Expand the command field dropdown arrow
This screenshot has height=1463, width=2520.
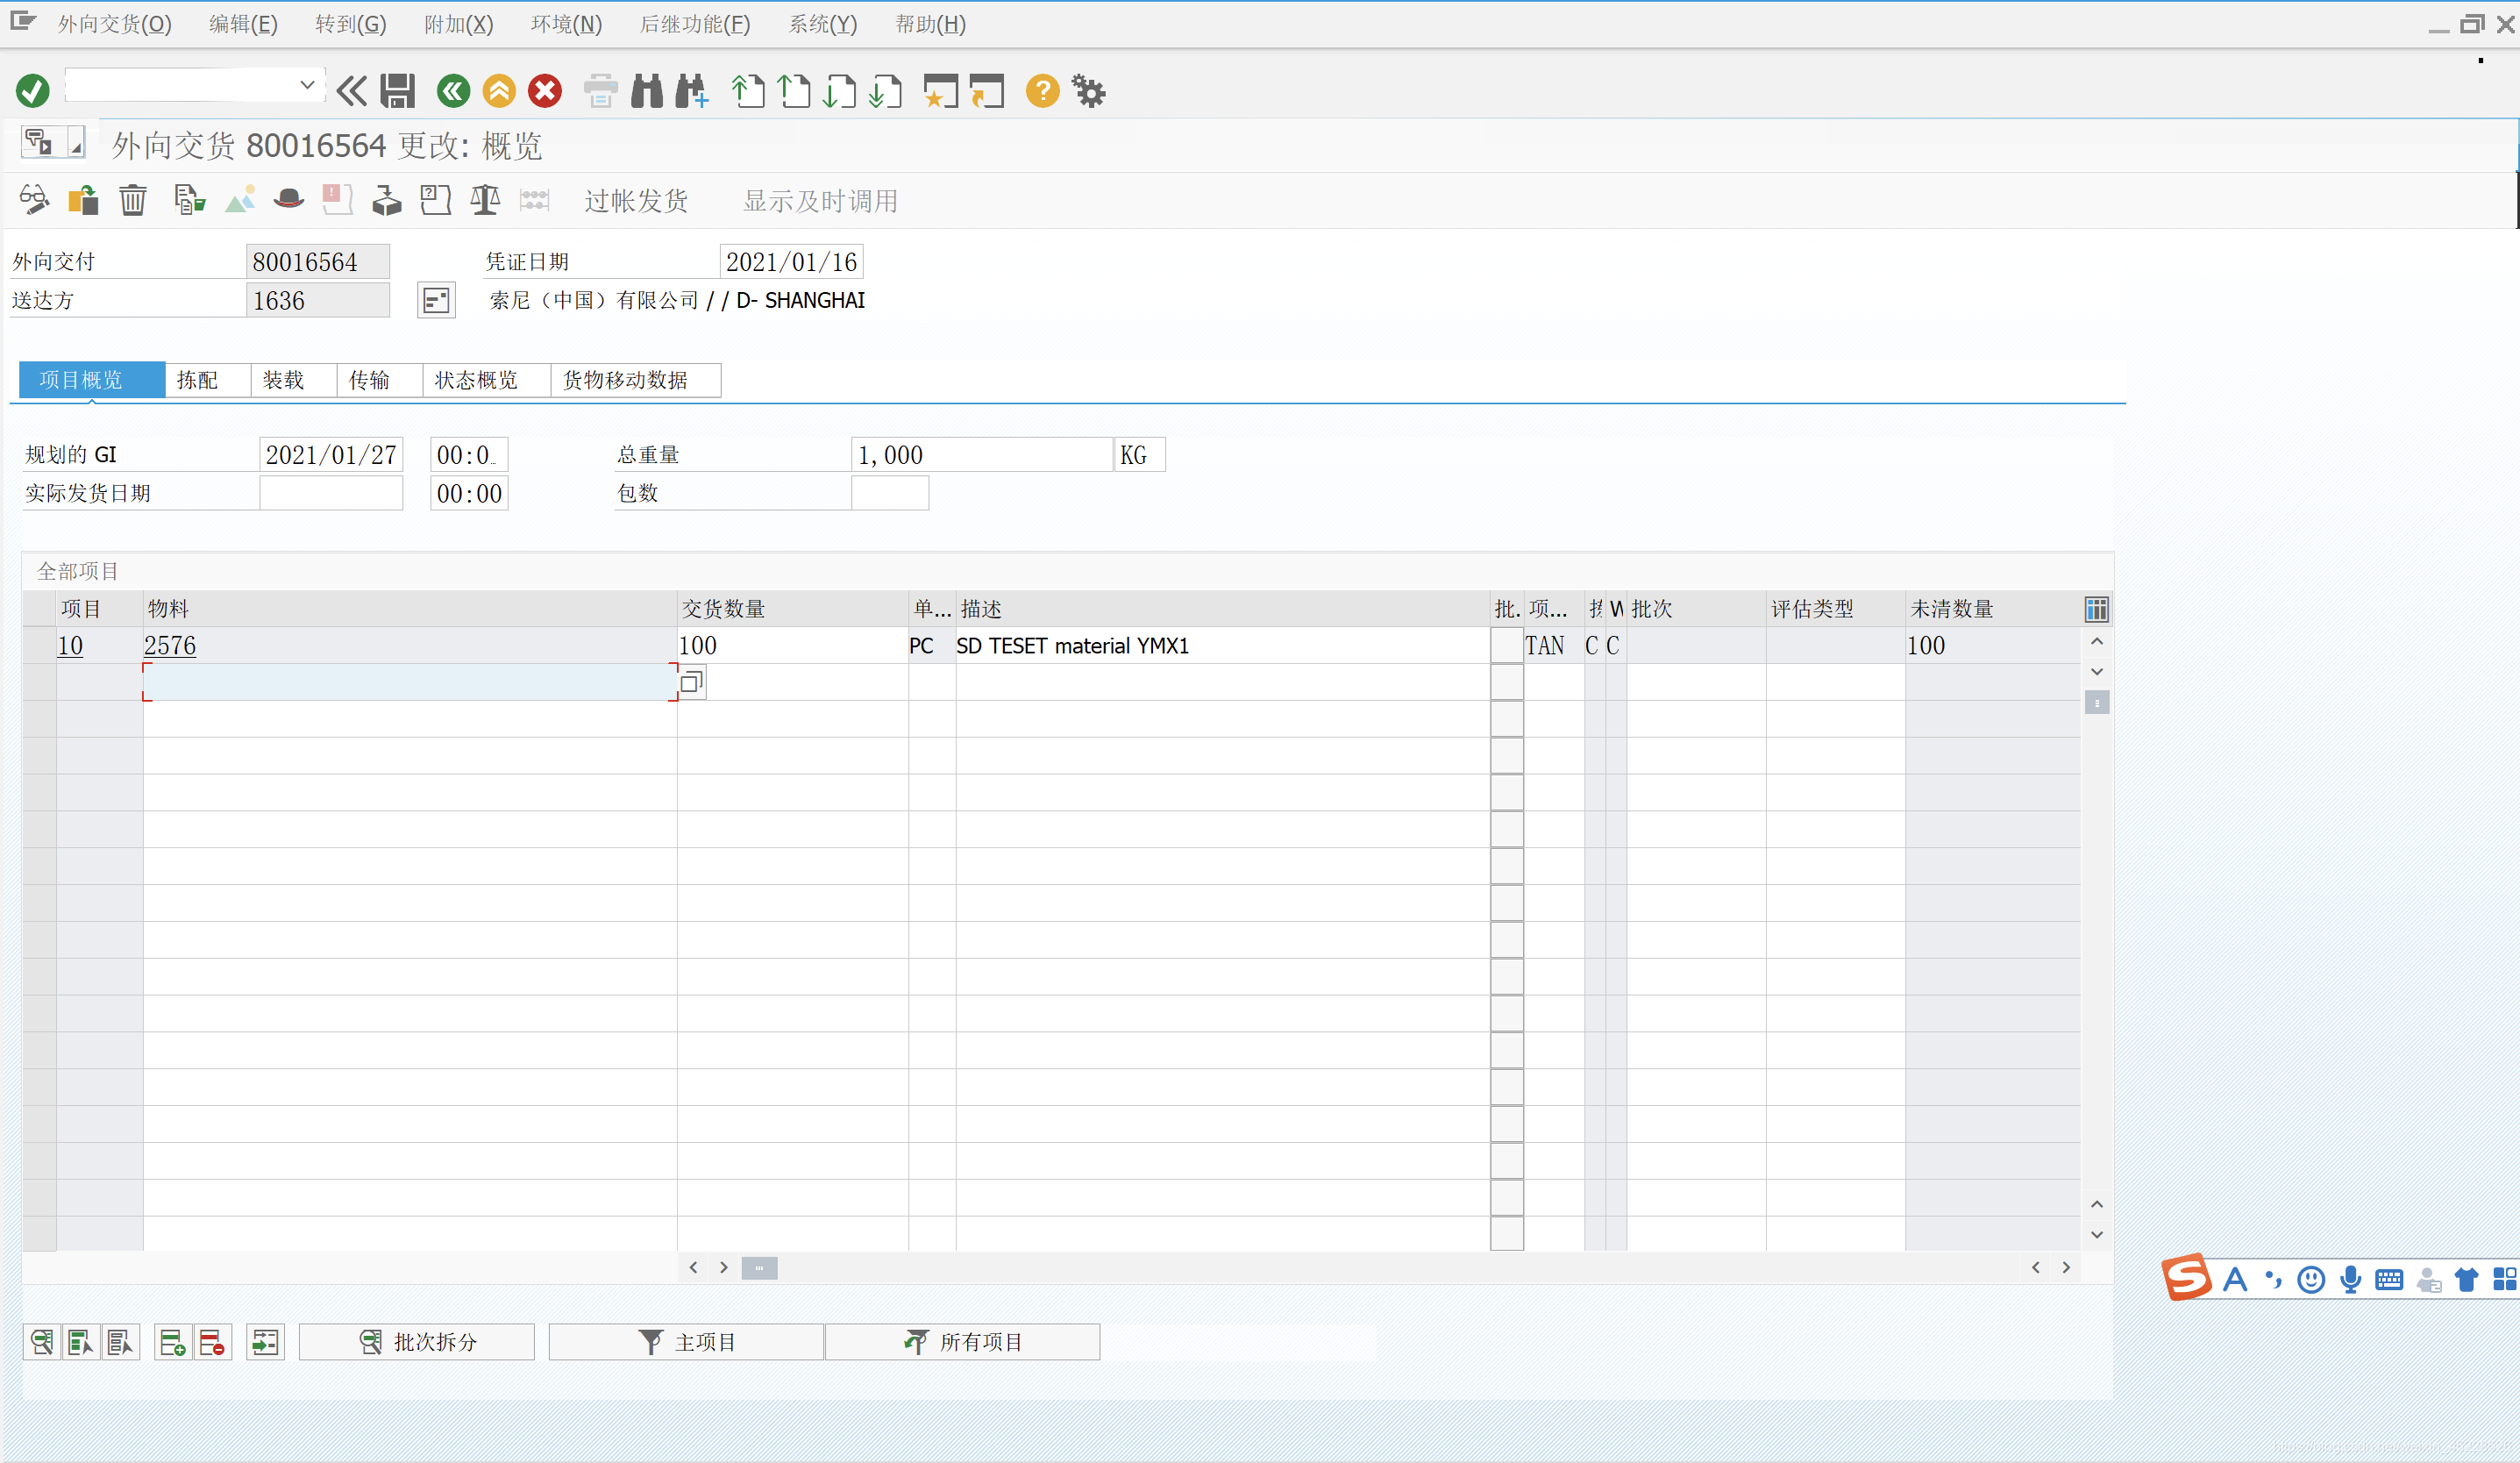[x=307, y=86]
